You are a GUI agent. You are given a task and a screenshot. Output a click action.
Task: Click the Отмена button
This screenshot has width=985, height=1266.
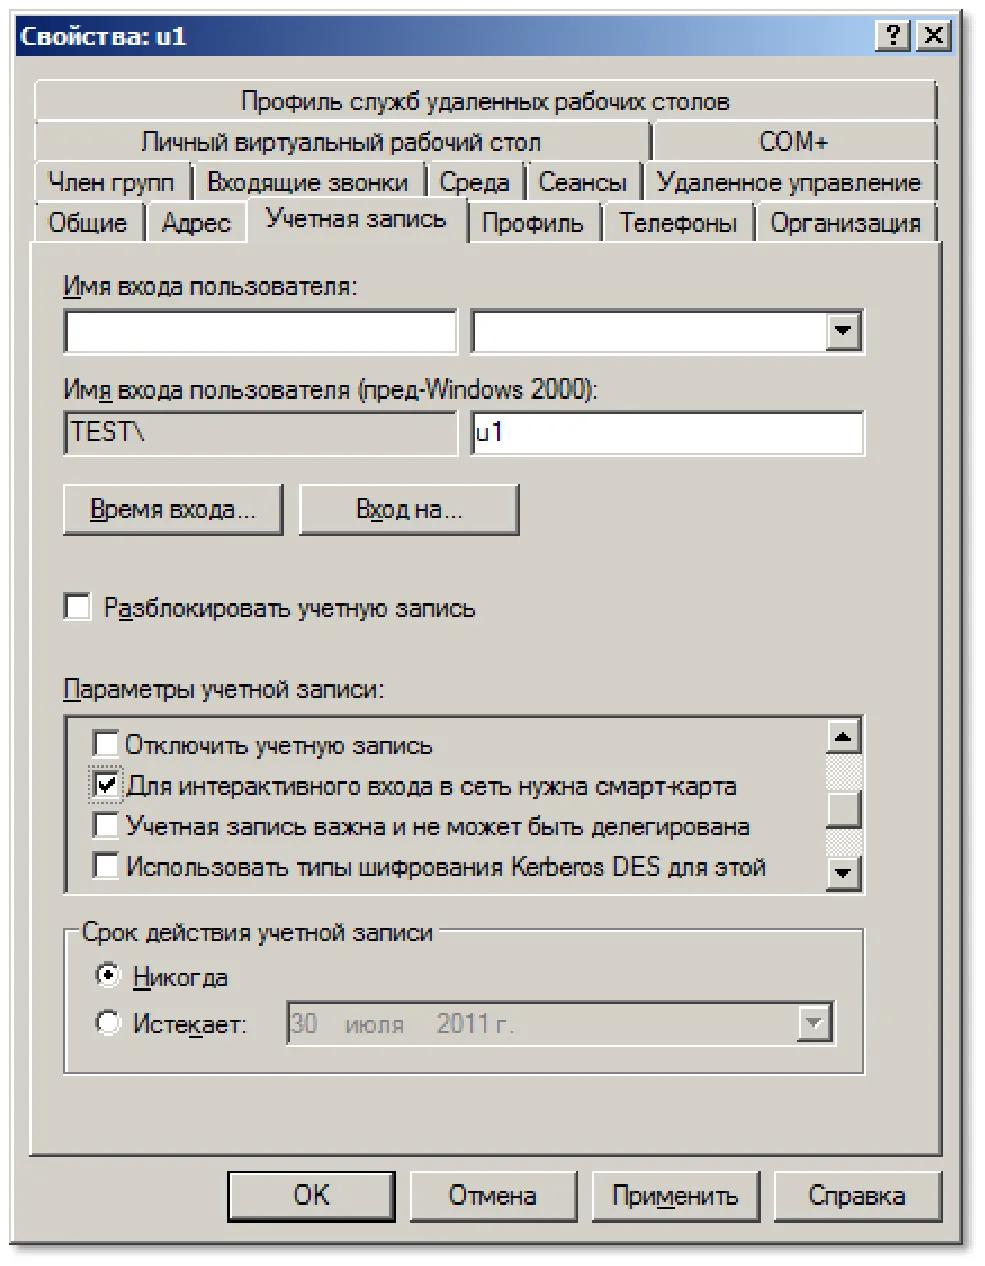[493, 1196]
